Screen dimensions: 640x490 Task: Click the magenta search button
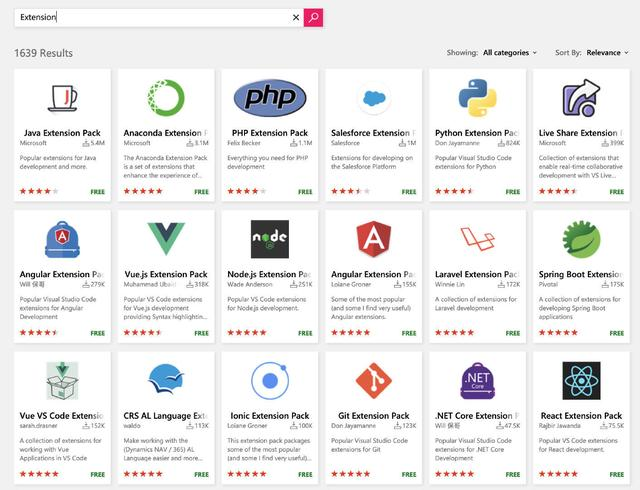[313, 18]
